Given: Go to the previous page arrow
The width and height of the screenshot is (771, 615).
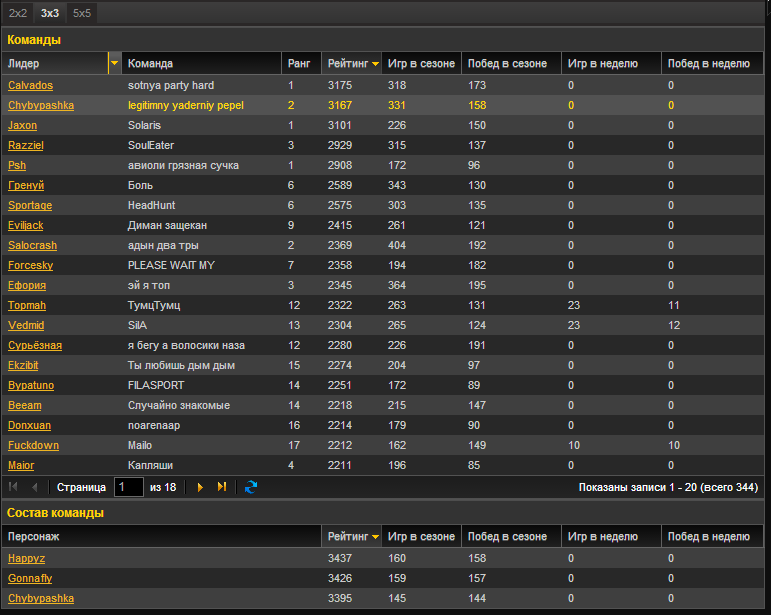Looking at the screenshot, I should coord(34,487).
